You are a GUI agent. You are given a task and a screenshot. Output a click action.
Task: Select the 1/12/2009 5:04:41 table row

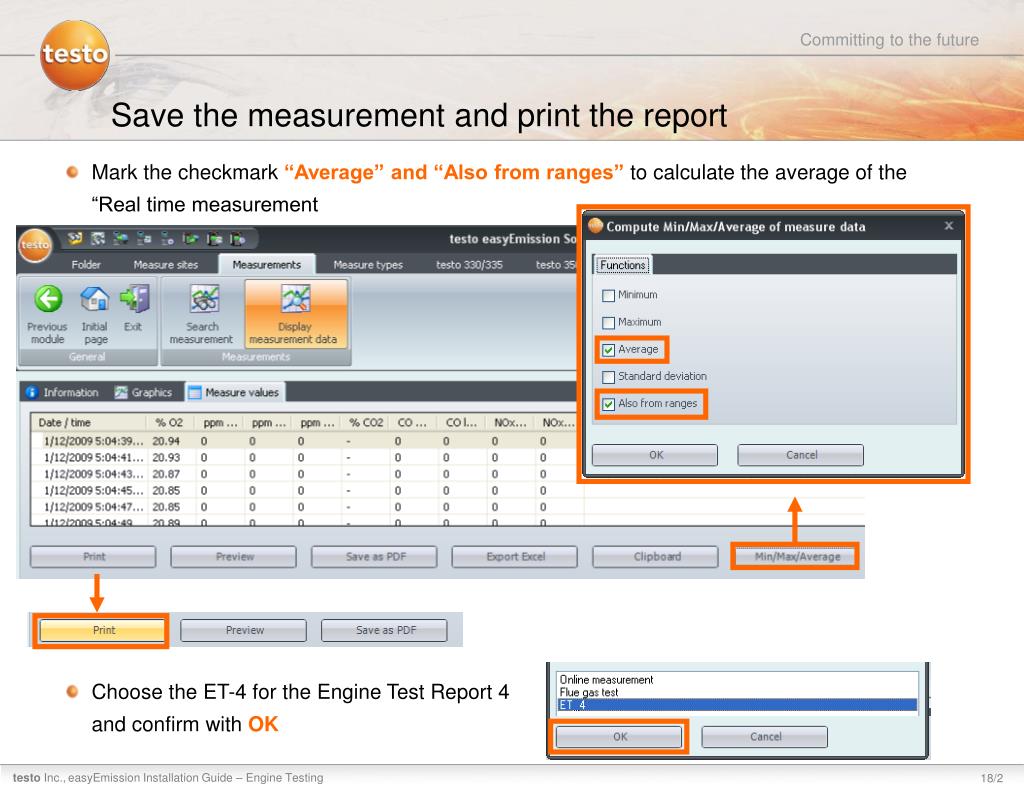point(307,457)
